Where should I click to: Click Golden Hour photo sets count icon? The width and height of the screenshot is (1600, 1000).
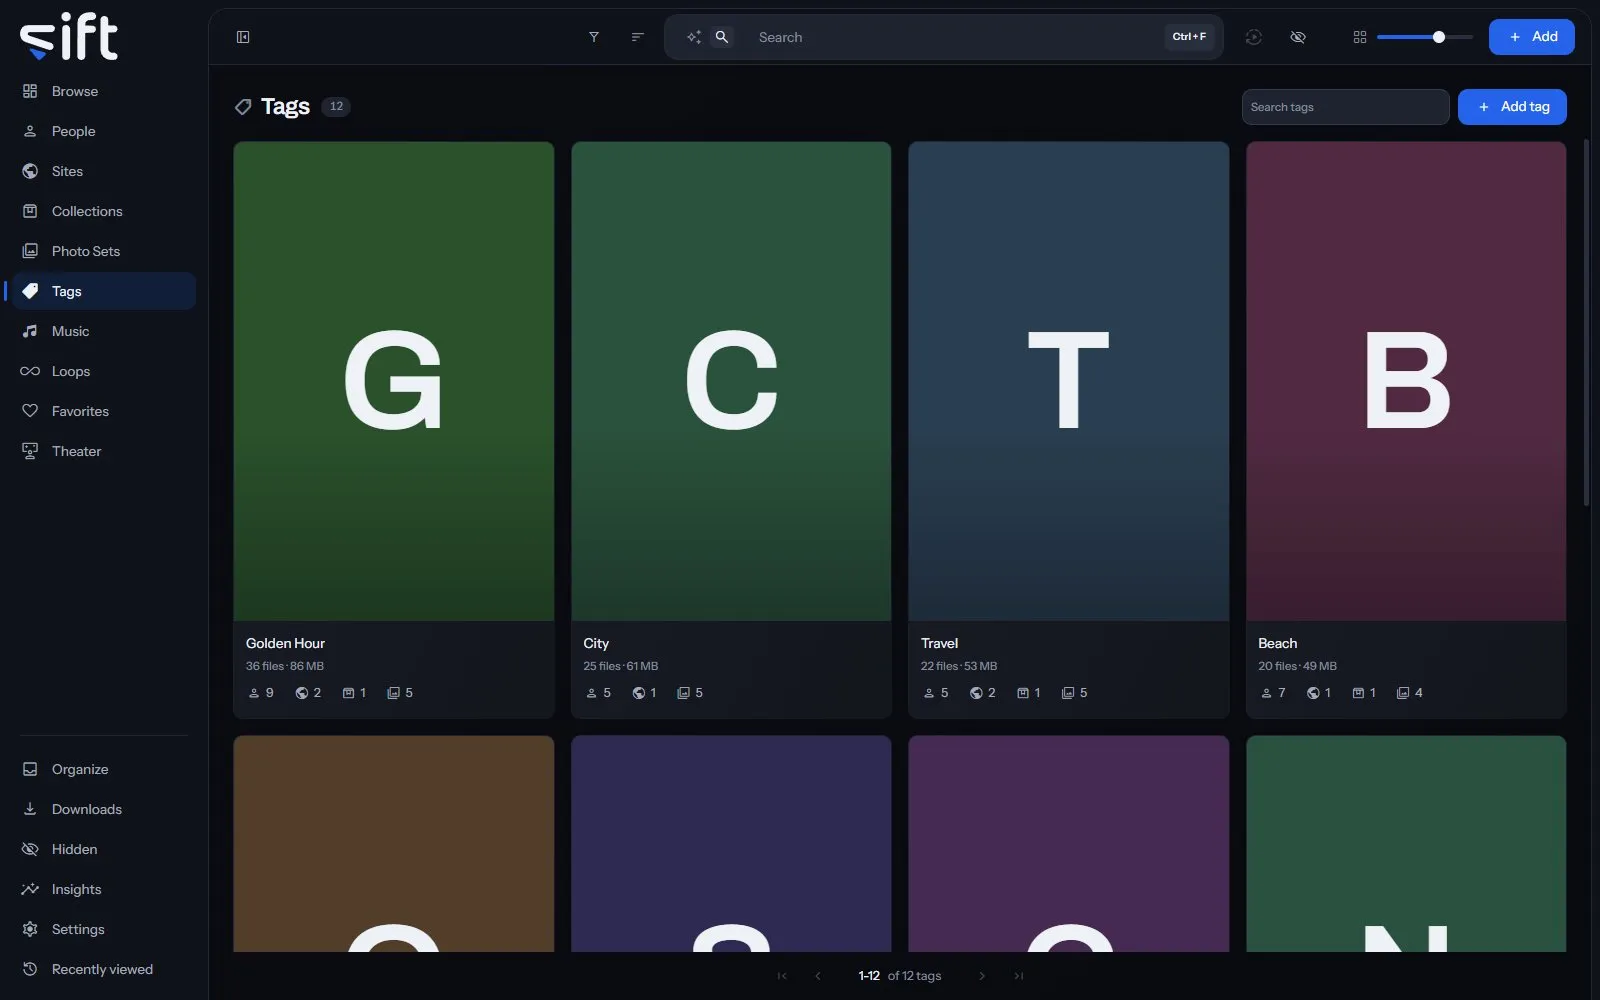(393, 693)
